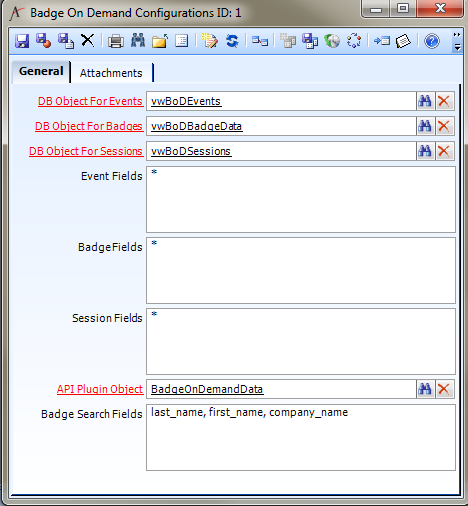Image resolution: width=468 pixels, height=506 pixels.
Task: Click the Save floppy disk icon
Action: coord(22,41)
